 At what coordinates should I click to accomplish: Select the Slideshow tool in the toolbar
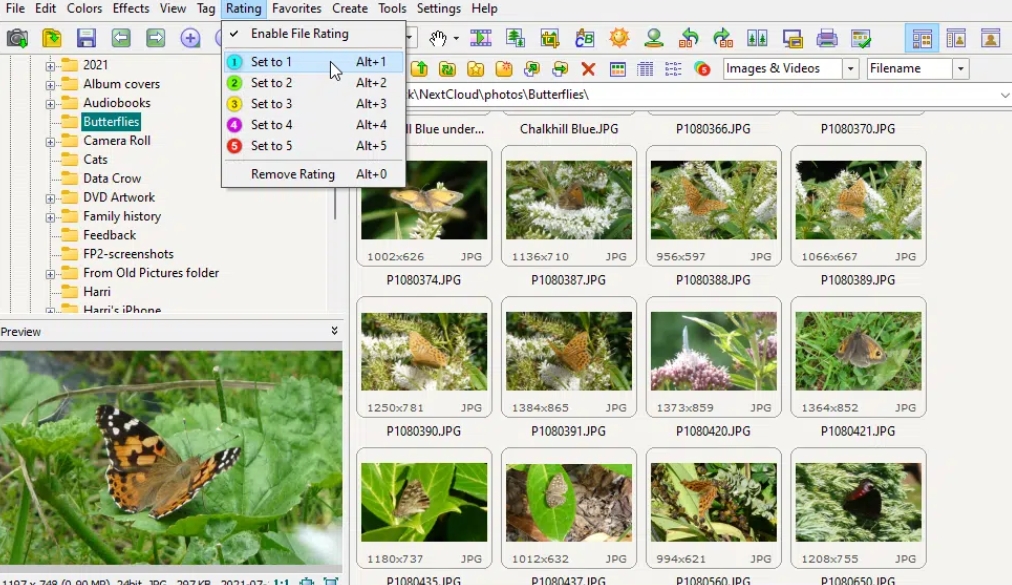tap(481, 39)
